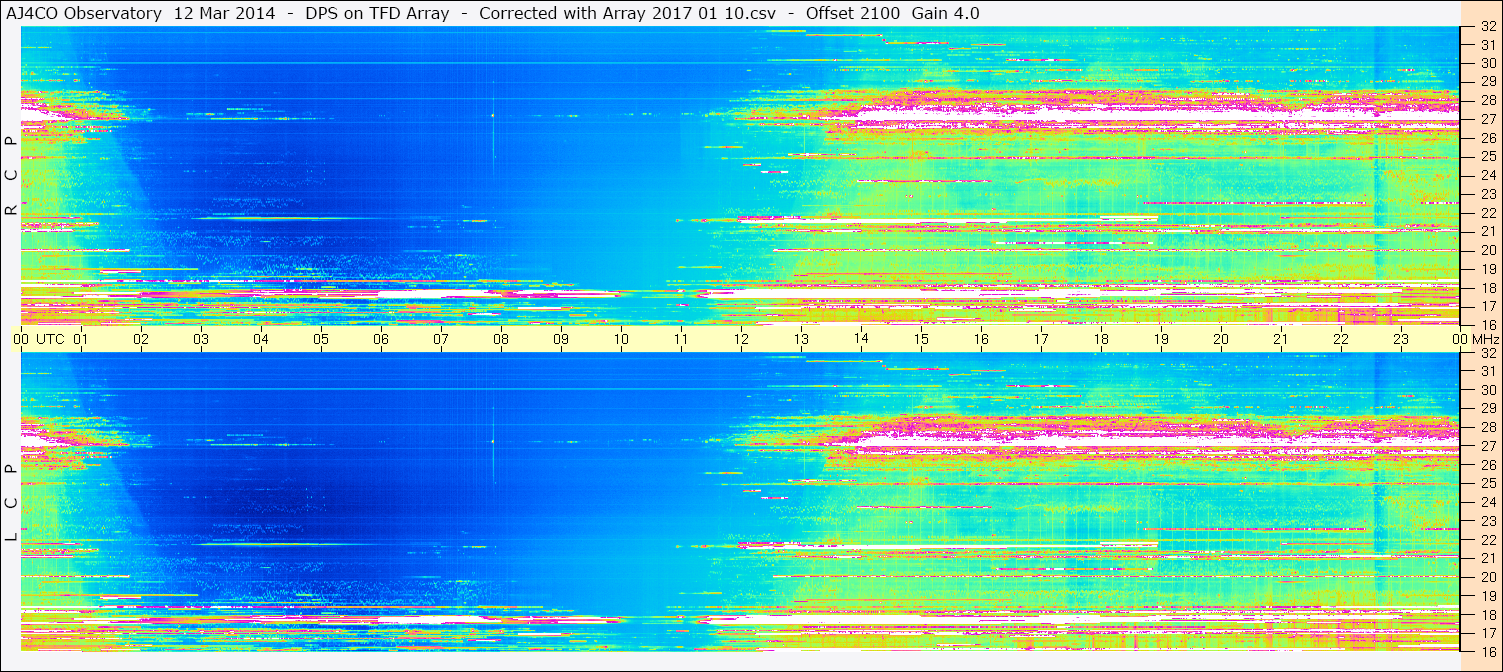Select the Corrected with Array 2017 01 10.csv text

(627, 13)
